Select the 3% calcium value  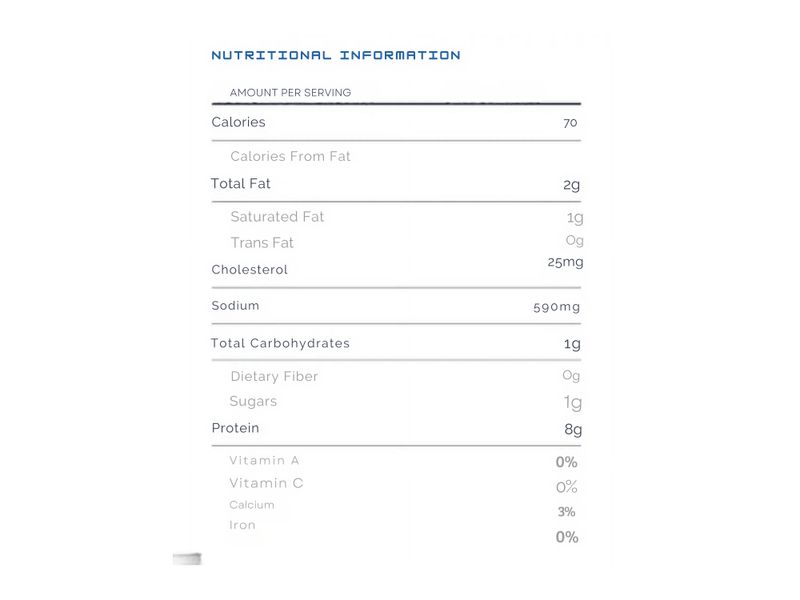[566, 512]
